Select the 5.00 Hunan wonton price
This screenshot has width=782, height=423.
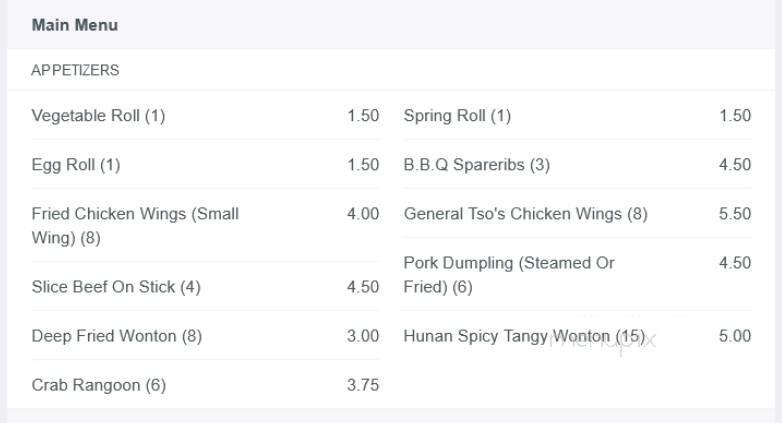[735, 336]
